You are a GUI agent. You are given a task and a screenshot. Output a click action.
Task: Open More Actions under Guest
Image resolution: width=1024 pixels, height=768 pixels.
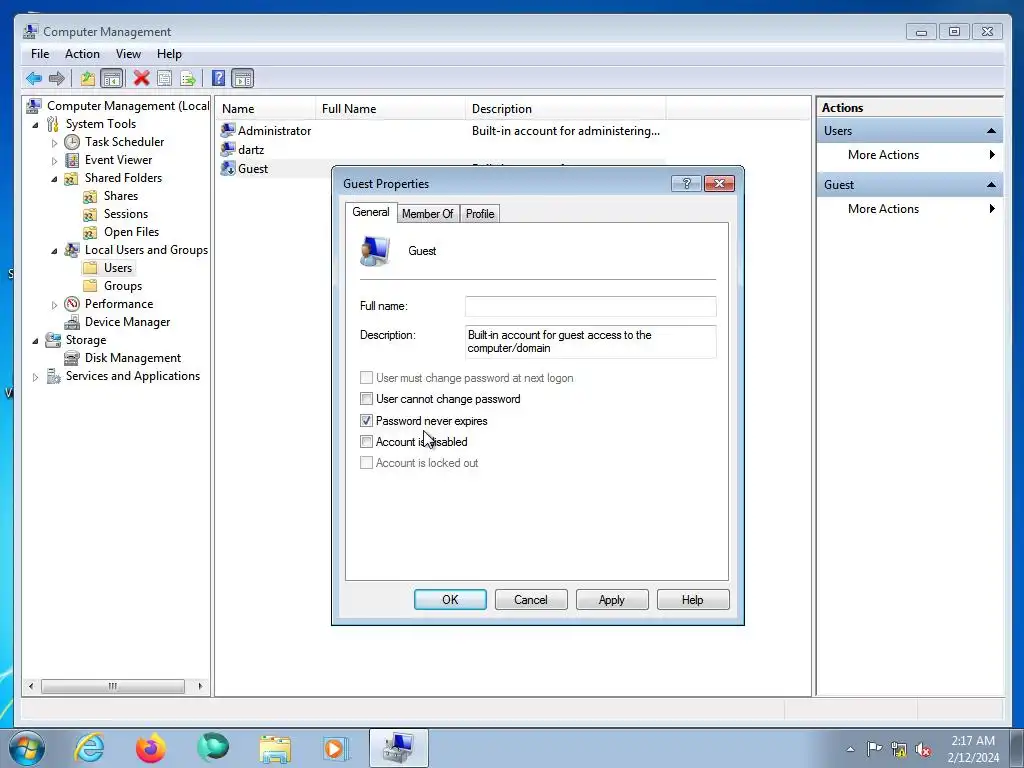(910, 209)
